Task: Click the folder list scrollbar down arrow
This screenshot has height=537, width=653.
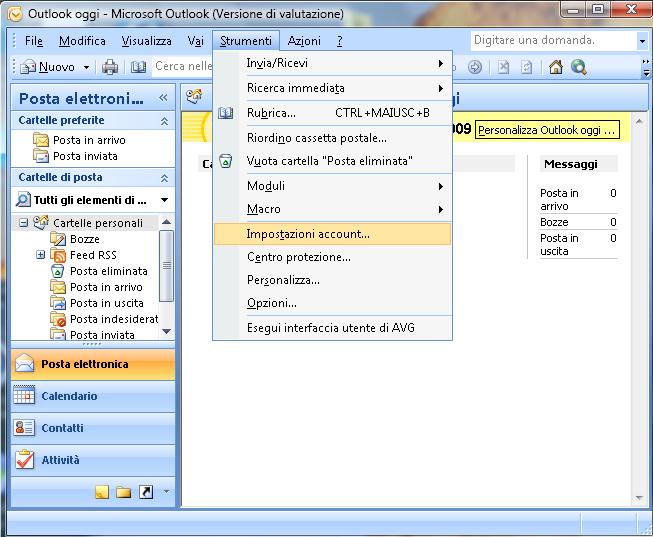Action: coord(167,332)
